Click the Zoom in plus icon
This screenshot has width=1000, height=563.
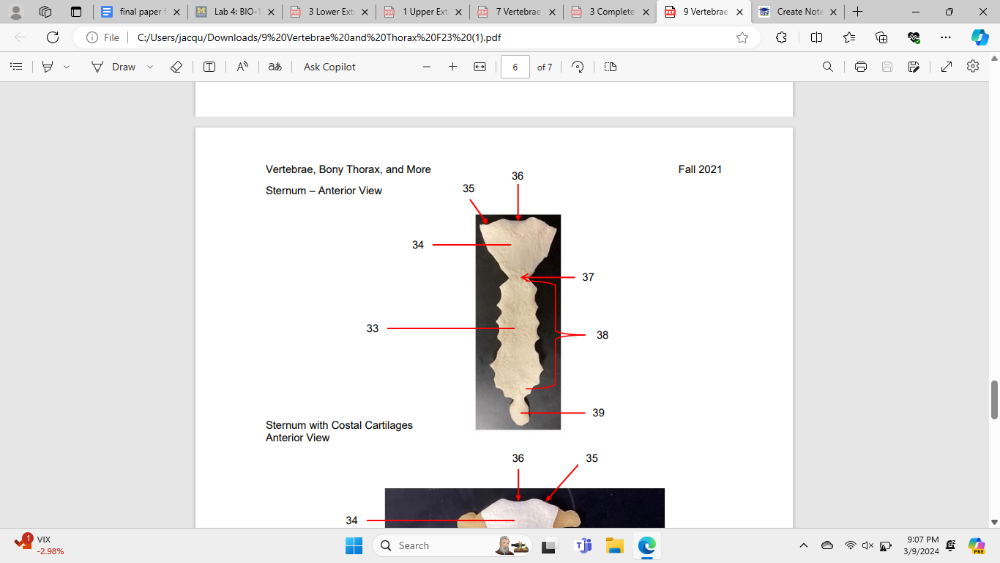pyautogui.click(x=452, y=67)
